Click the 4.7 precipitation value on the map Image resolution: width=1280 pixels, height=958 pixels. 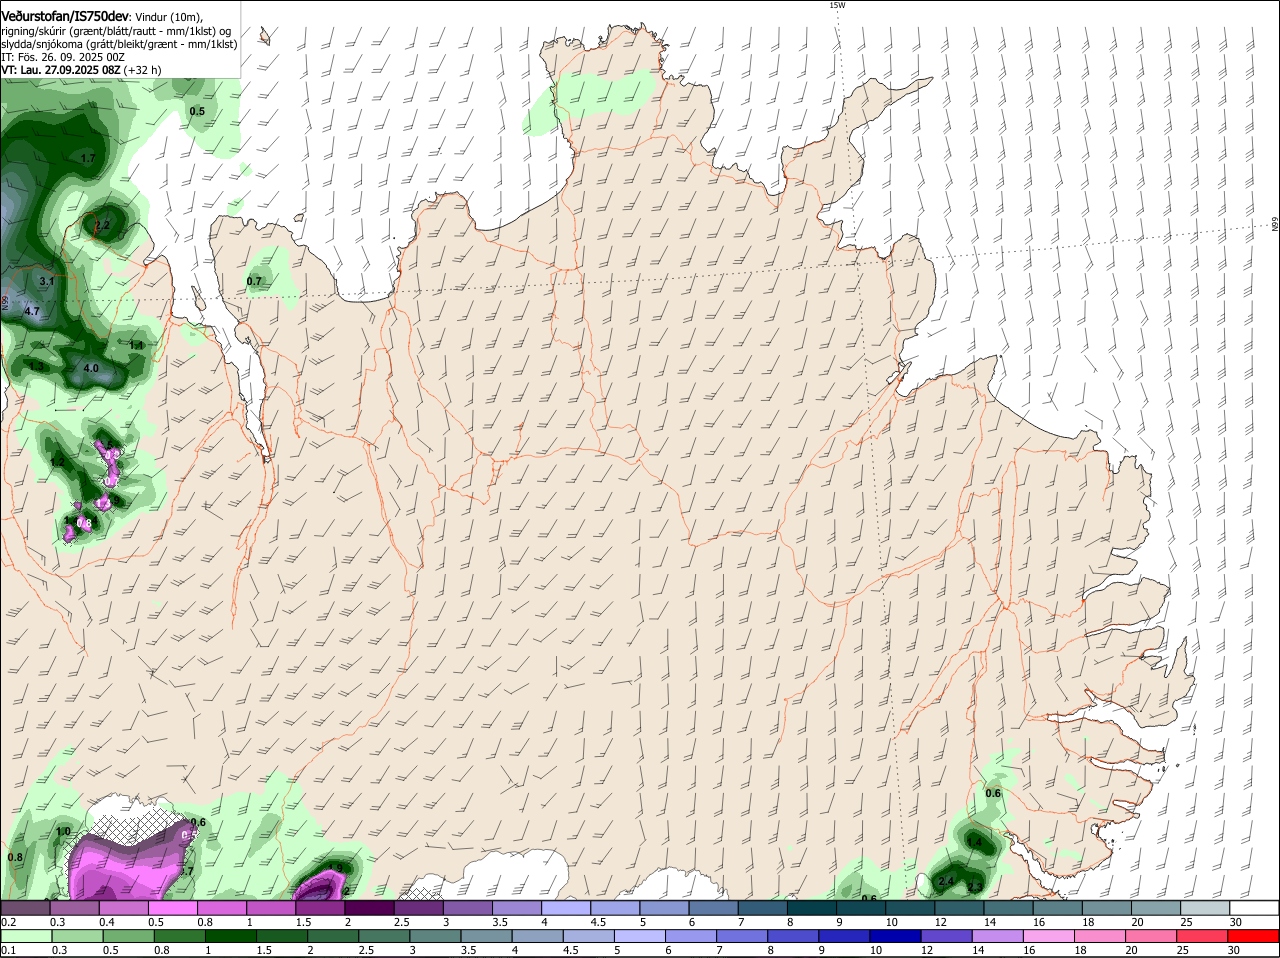pos(31,311)
